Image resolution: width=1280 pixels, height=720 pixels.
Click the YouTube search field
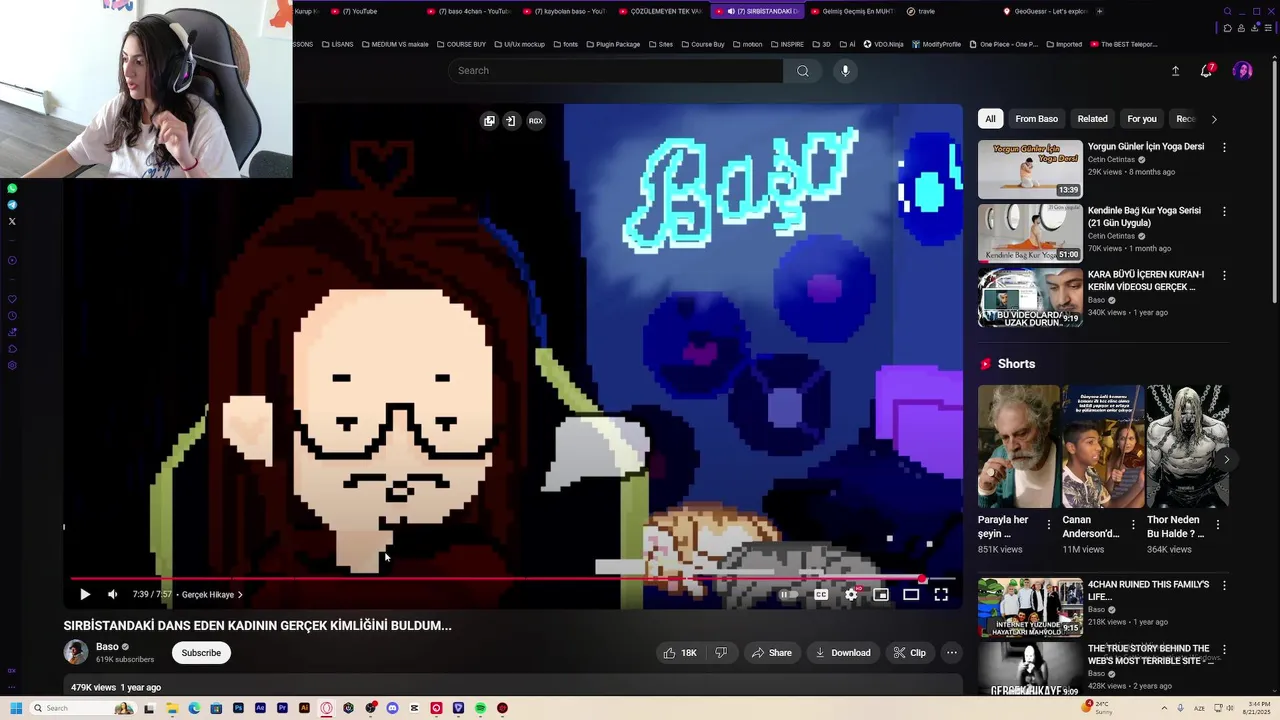click(616, 71)
